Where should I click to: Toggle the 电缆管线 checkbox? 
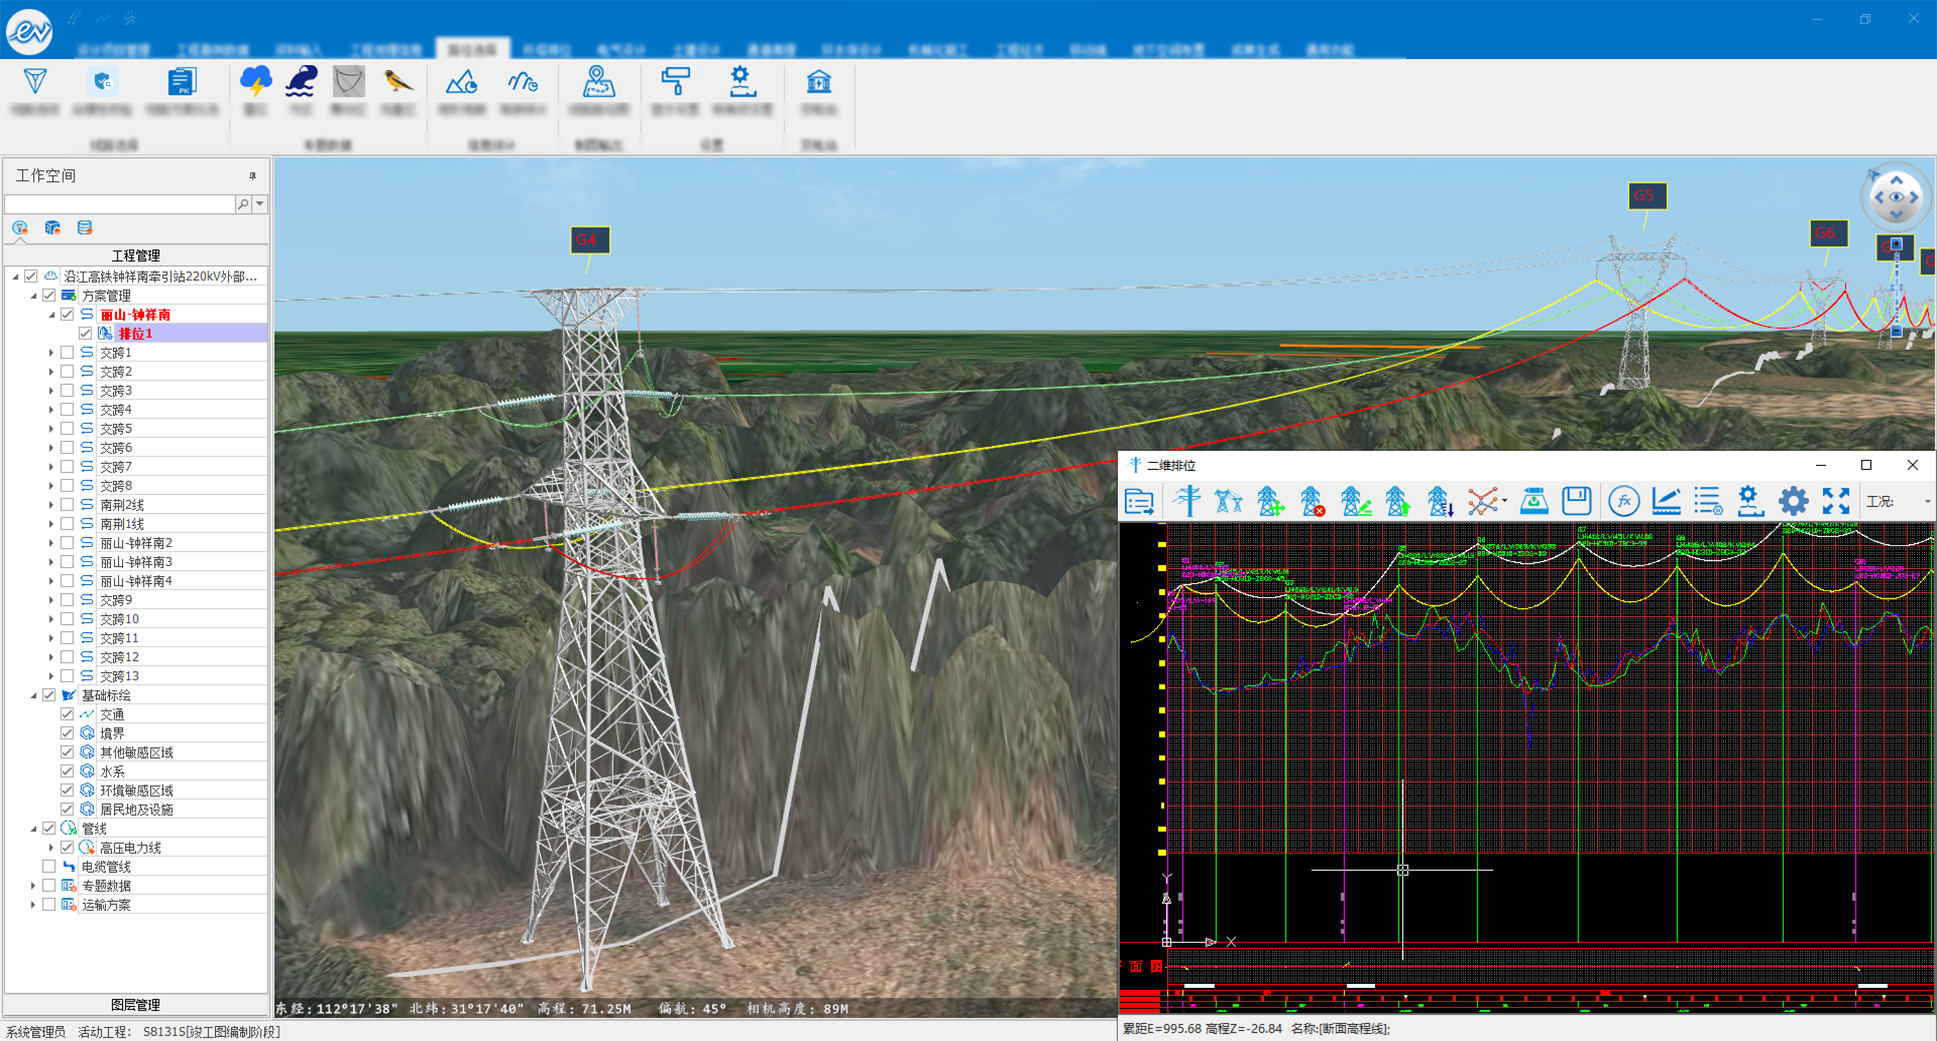tap(49, 866)
